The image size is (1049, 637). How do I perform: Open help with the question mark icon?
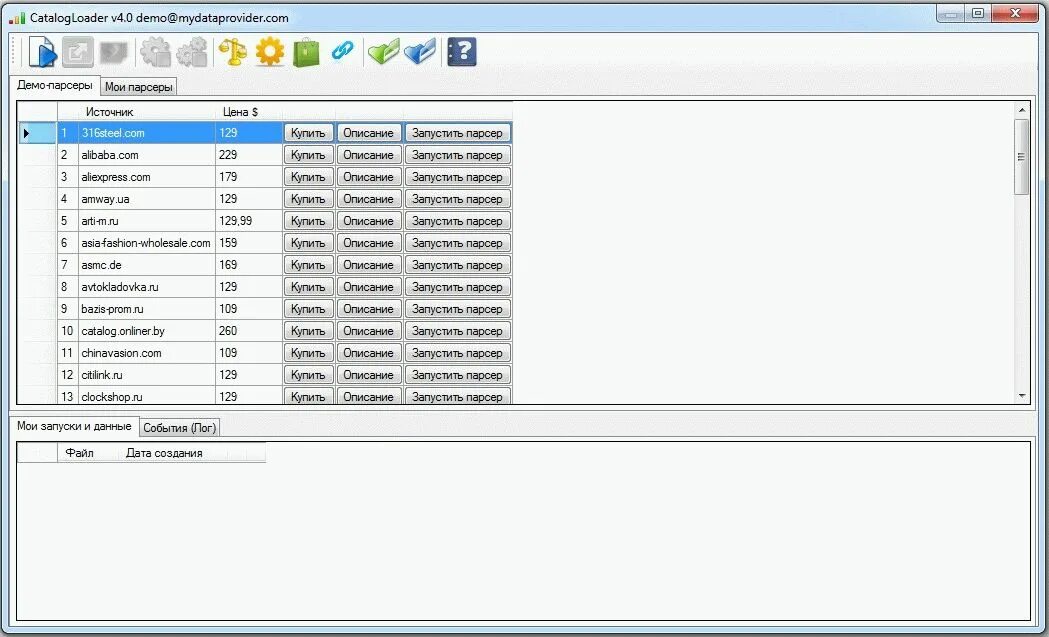point(462,52)
